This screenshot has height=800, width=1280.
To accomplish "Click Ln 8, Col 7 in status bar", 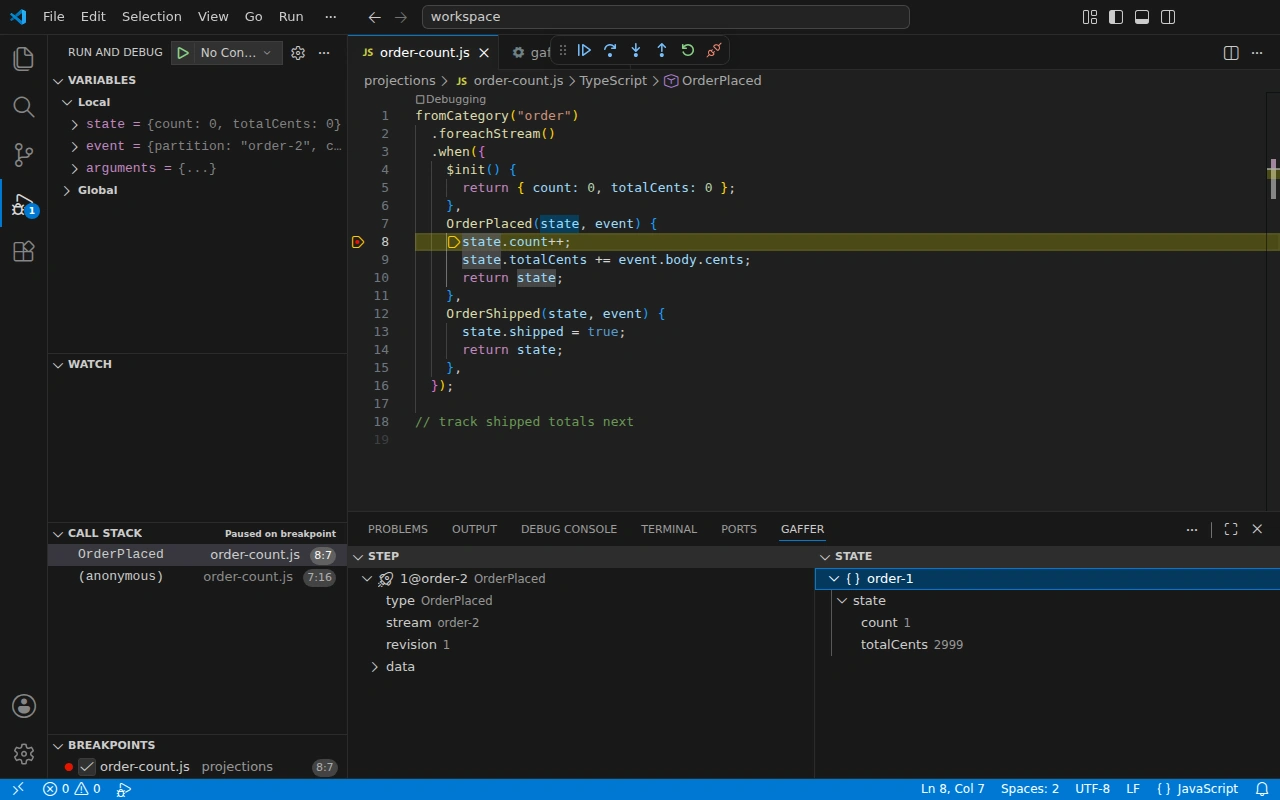I will (x=953, y=789).
